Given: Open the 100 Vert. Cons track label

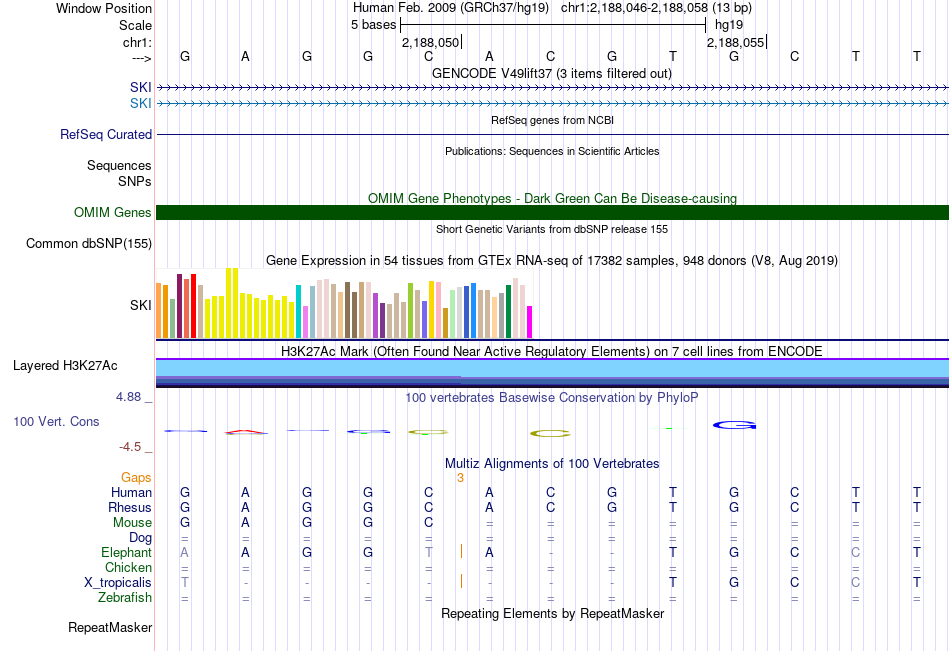Looking at the screenshot, I should click(56, 421).
